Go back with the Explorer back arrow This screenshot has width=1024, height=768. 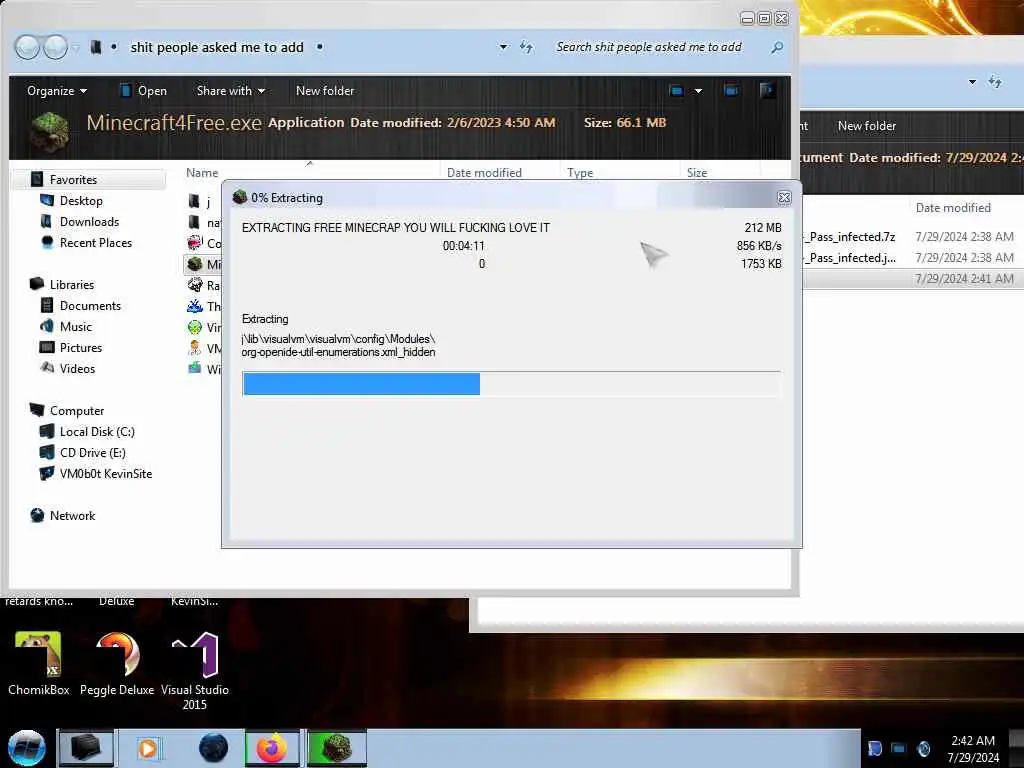27,47
